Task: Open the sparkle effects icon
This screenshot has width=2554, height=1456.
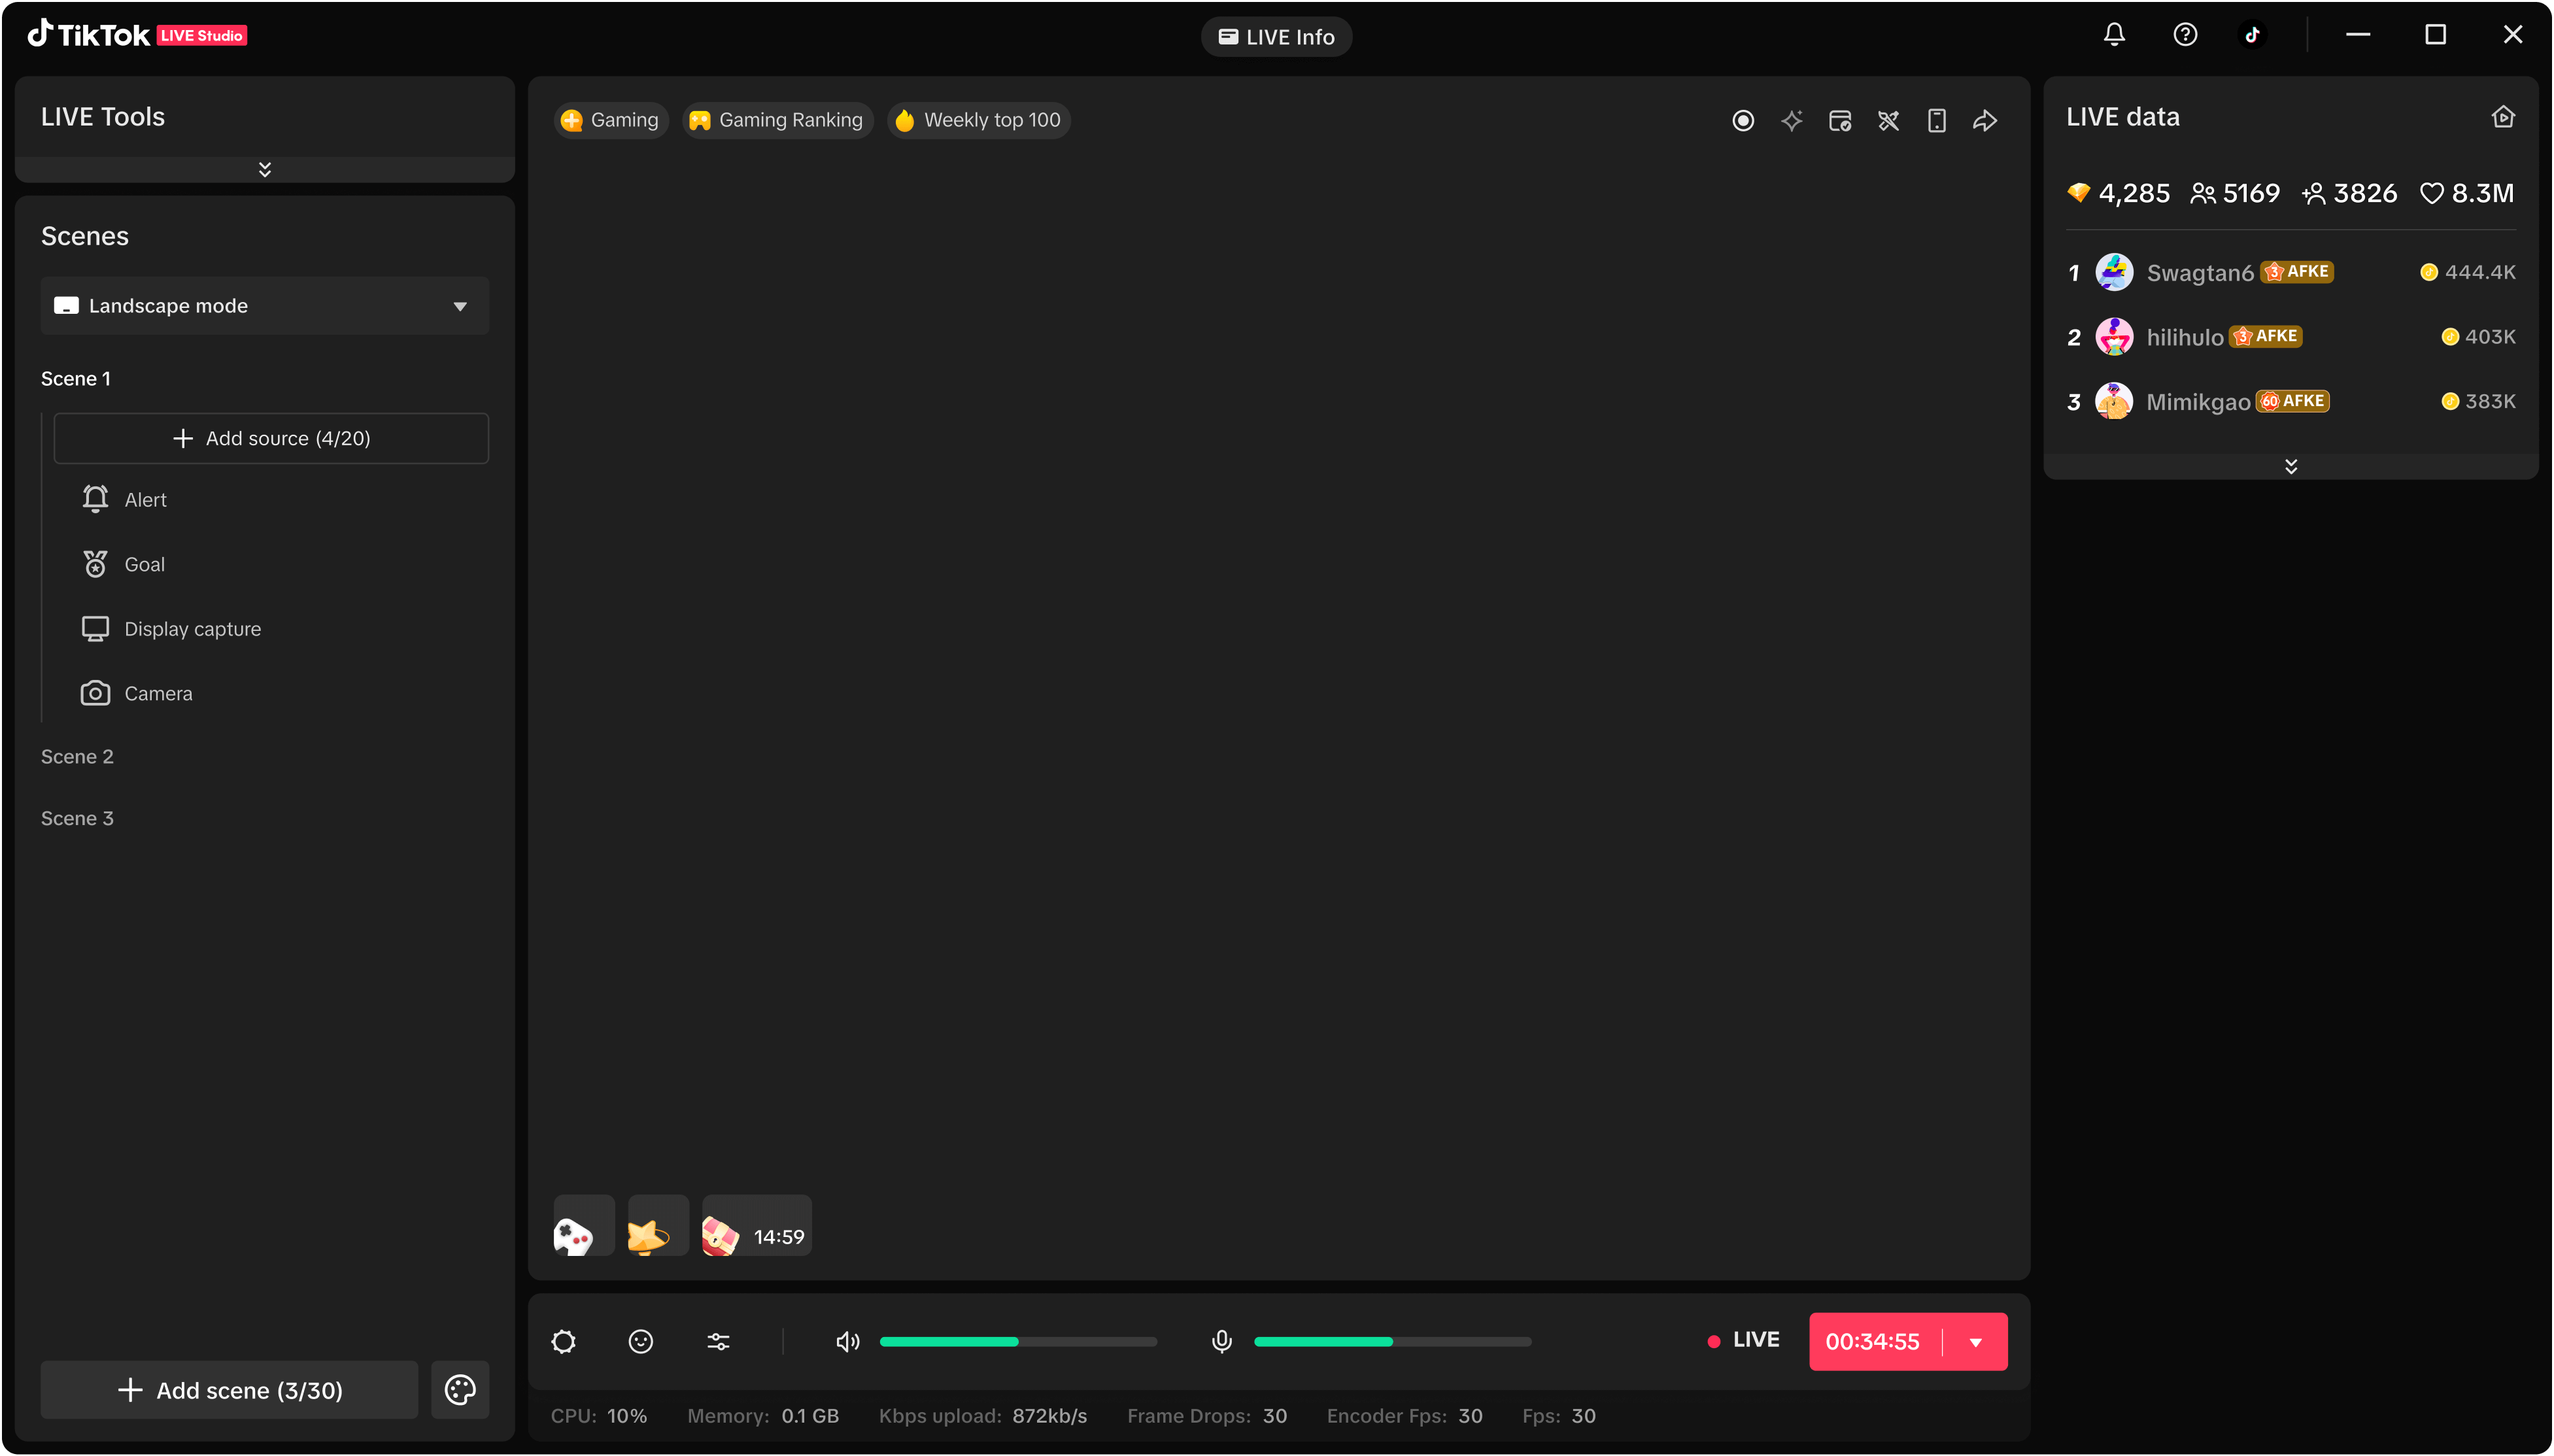Action: click(x=1791, y=121)
